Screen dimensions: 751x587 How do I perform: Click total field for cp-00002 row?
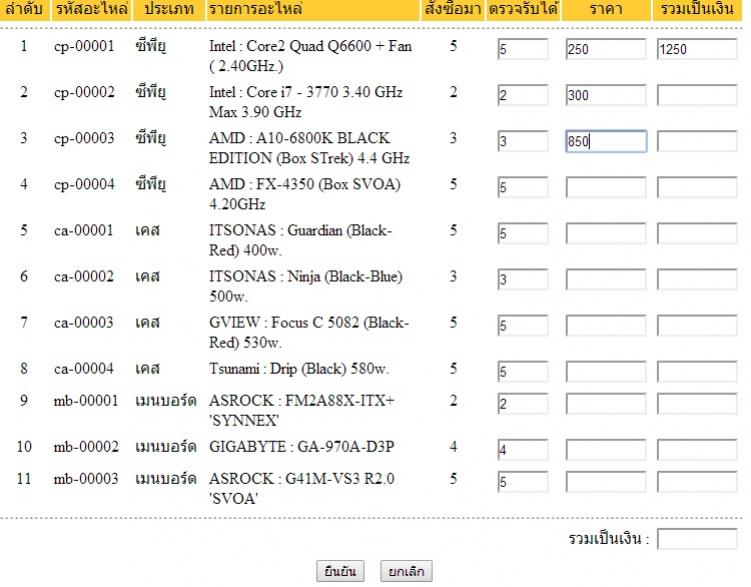coord(697,95)
